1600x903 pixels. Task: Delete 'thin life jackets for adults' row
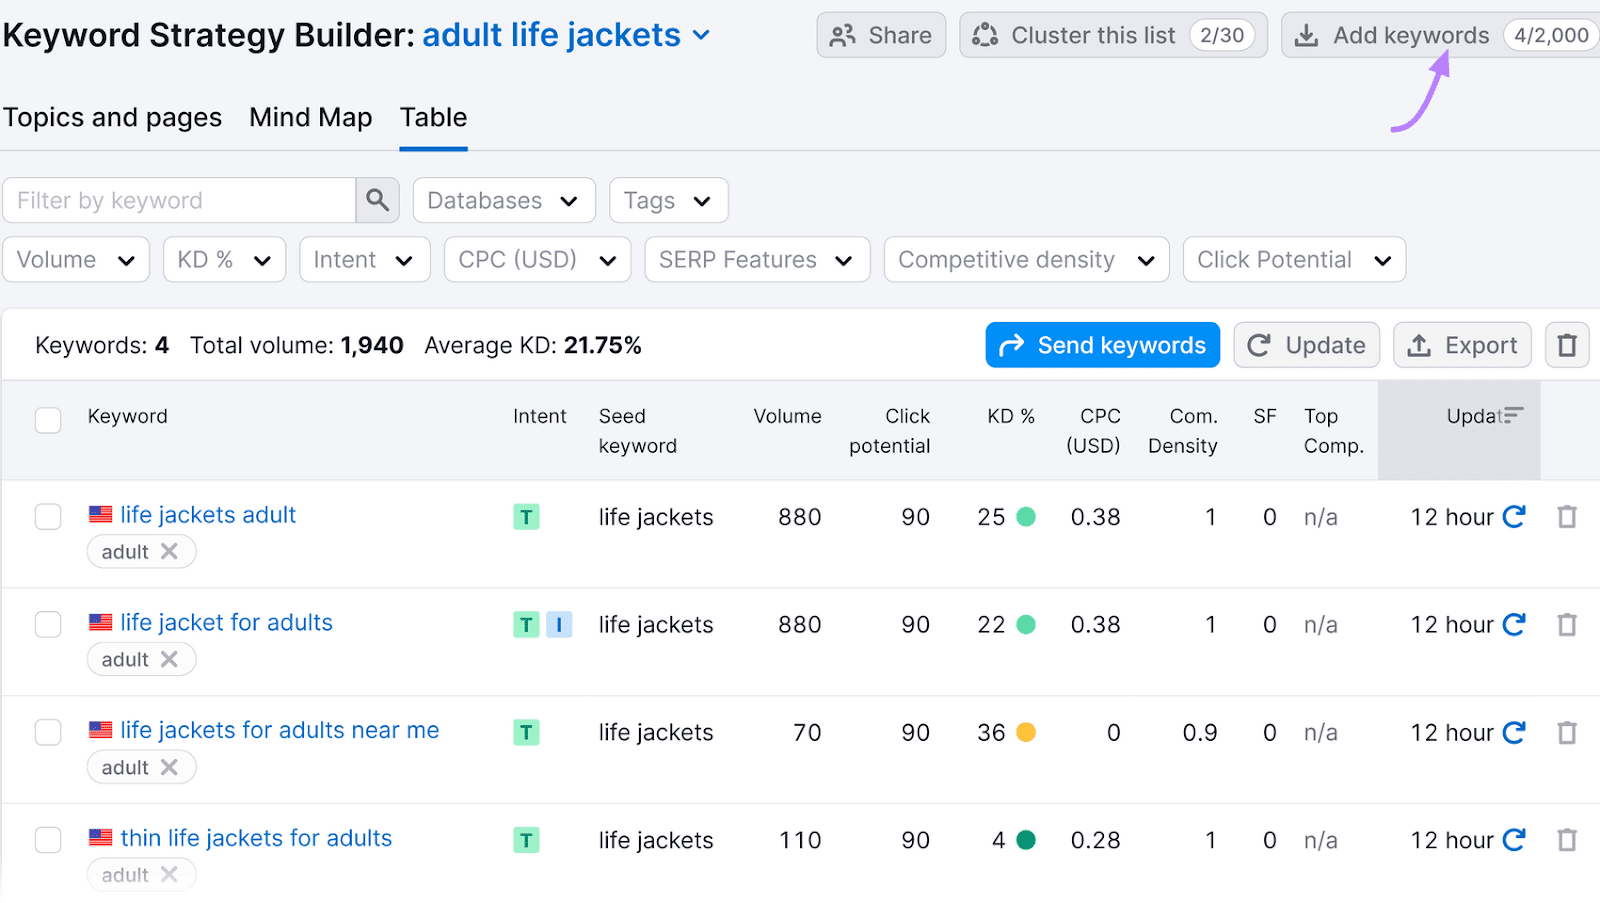1567,840
